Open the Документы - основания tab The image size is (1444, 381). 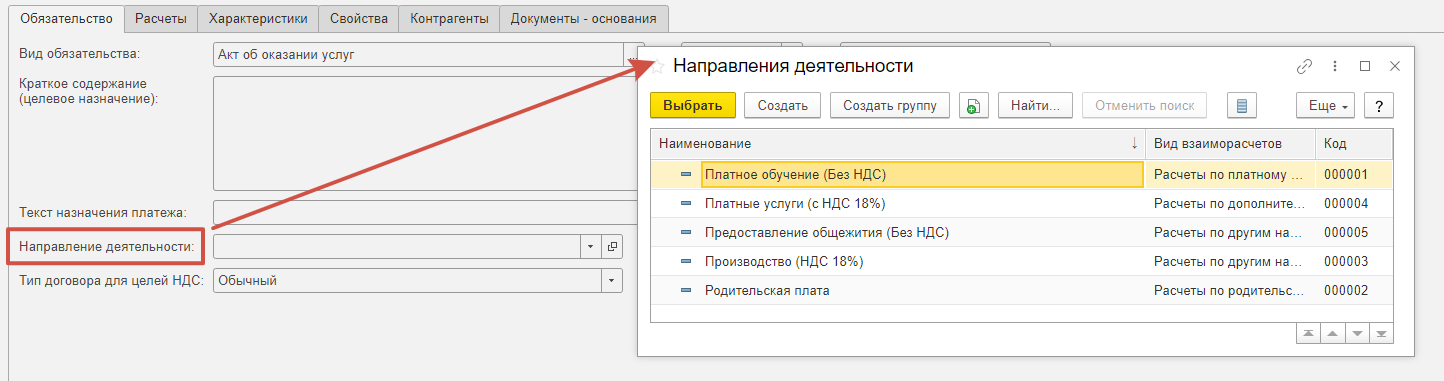coord(584,18)
